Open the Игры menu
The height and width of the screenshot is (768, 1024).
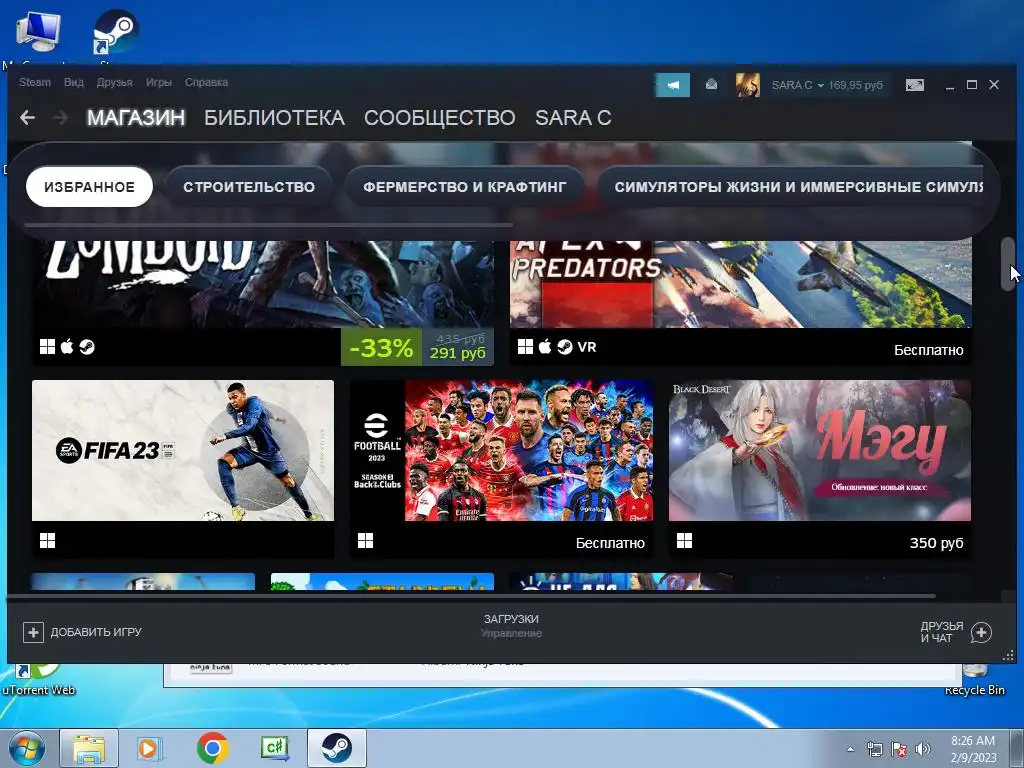[x=159, y=82]
